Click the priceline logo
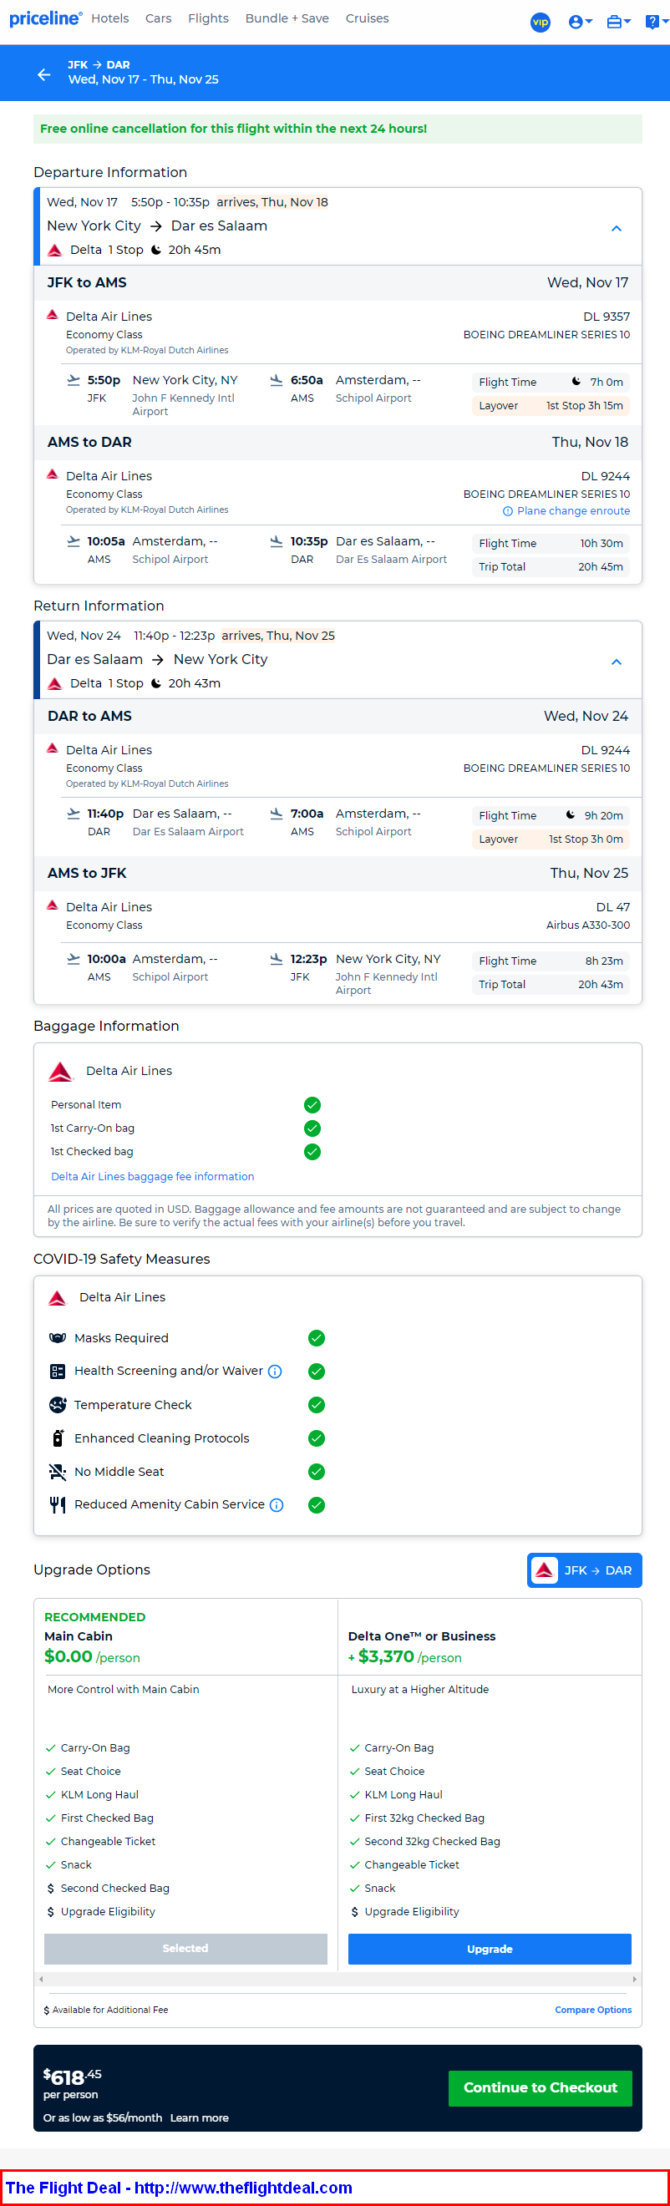 tap(46, 19)
